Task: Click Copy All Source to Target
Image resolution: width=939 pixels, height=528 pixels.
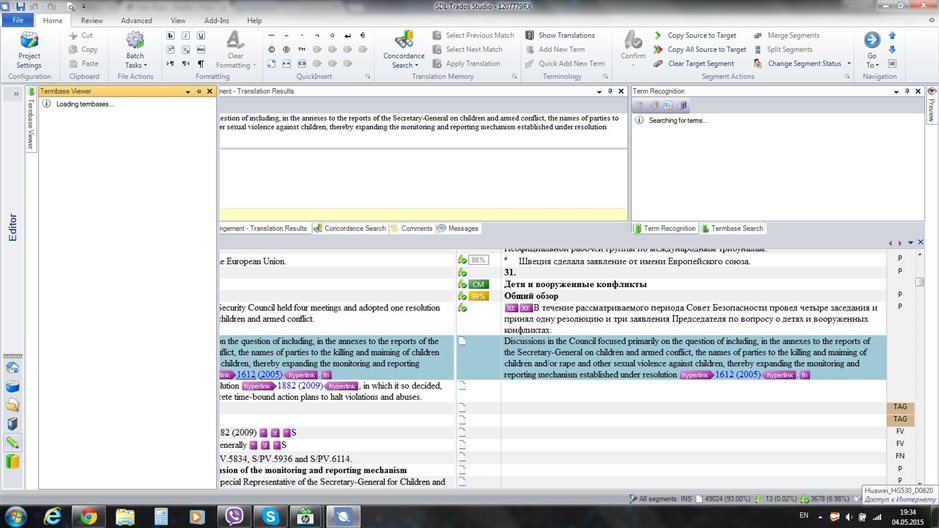Action: point(706,49)
